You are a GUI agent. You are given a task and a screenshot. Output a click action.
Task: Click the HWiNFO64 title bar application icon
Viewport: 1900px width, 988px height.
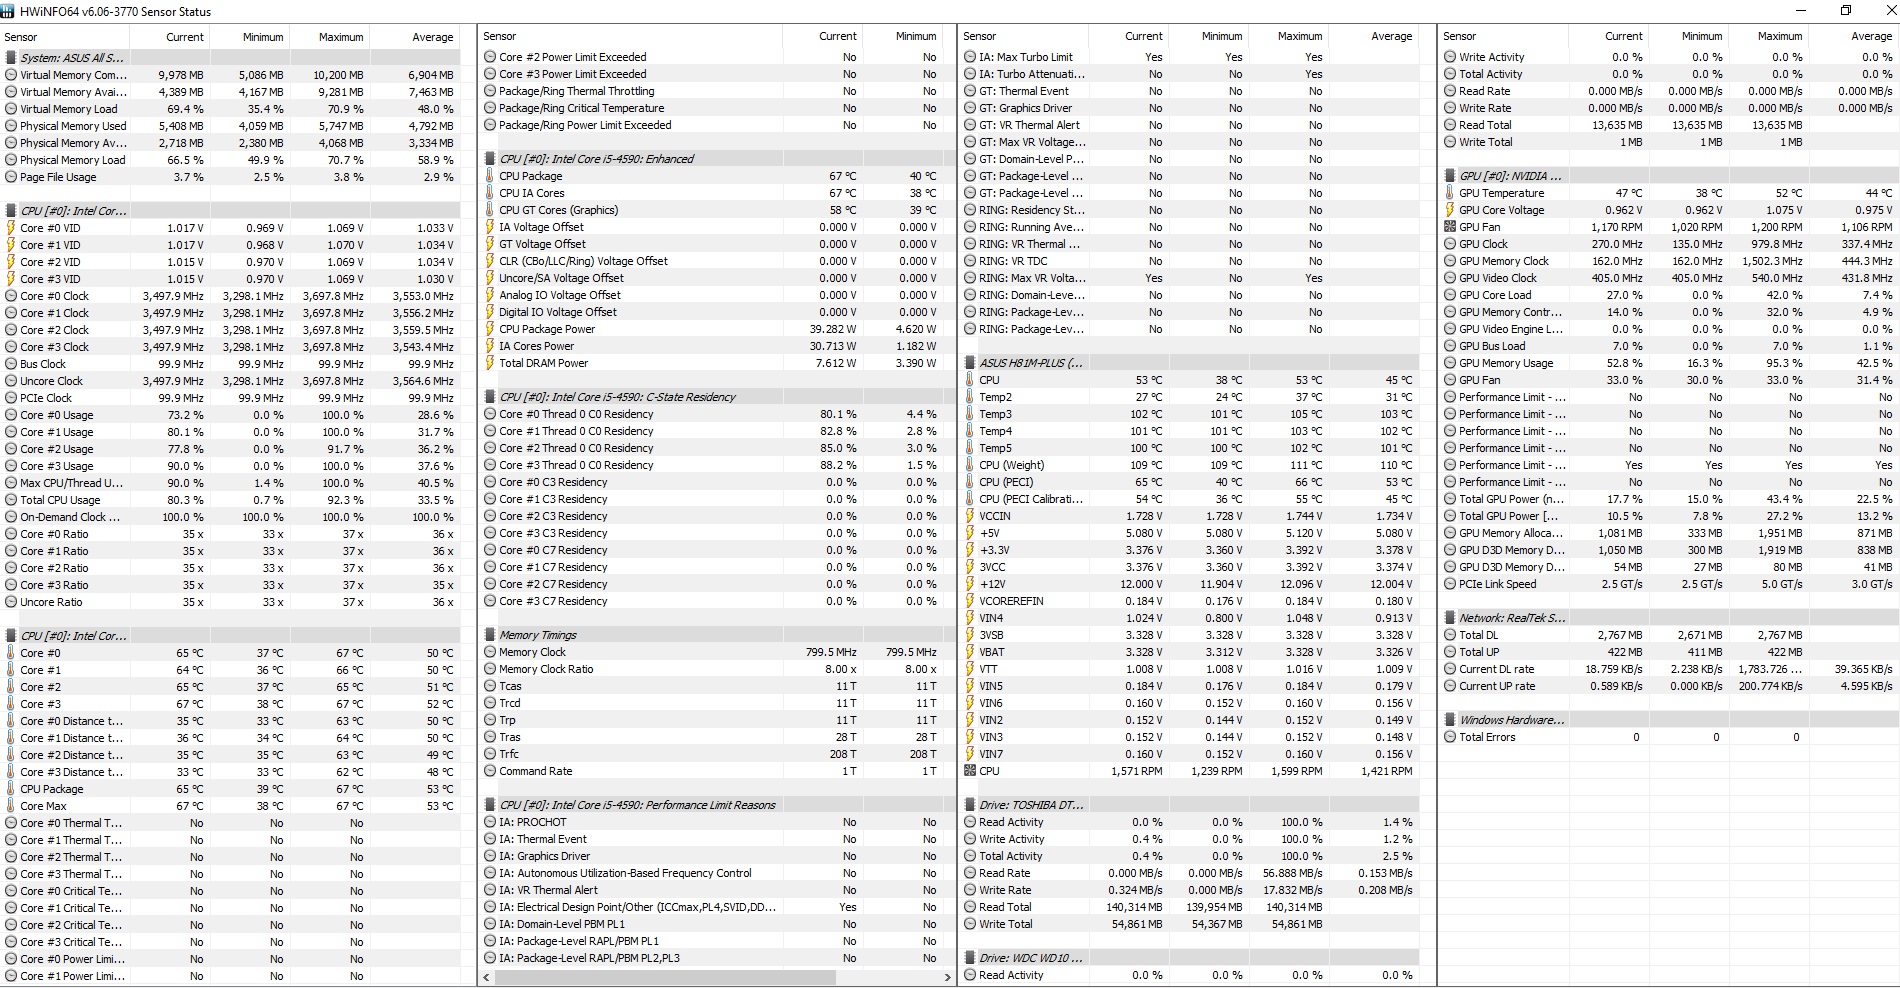(x=8, y=12)
